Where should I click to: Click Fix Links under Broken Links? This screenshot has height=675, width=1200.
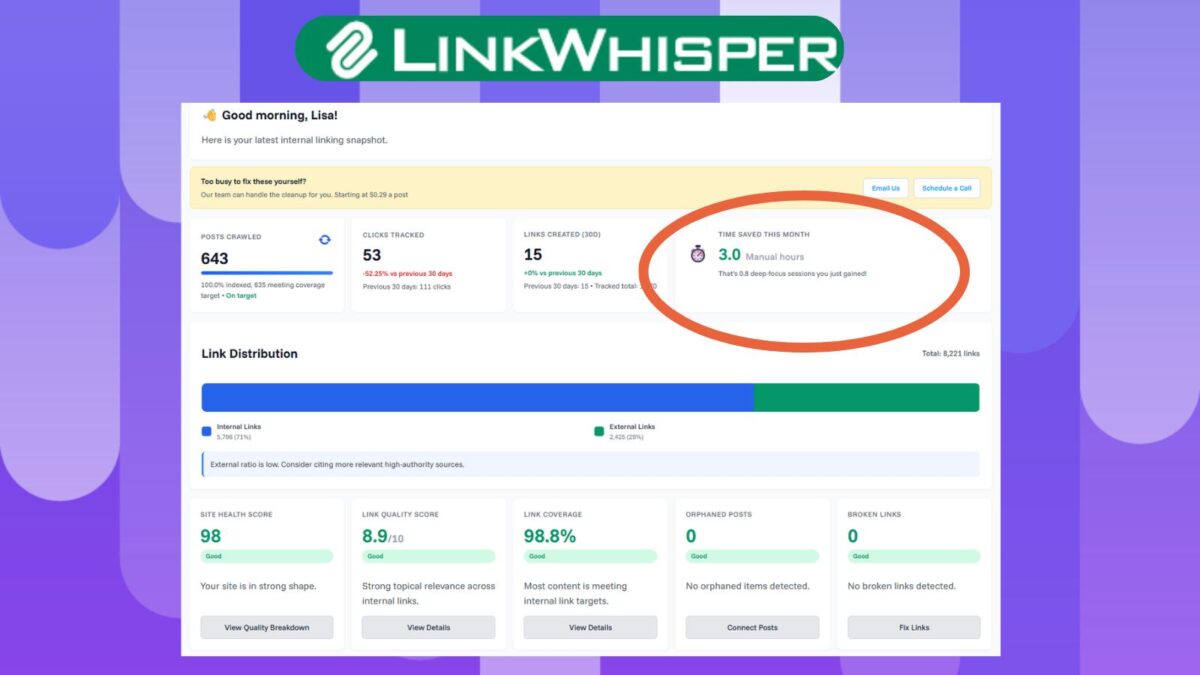913,627
